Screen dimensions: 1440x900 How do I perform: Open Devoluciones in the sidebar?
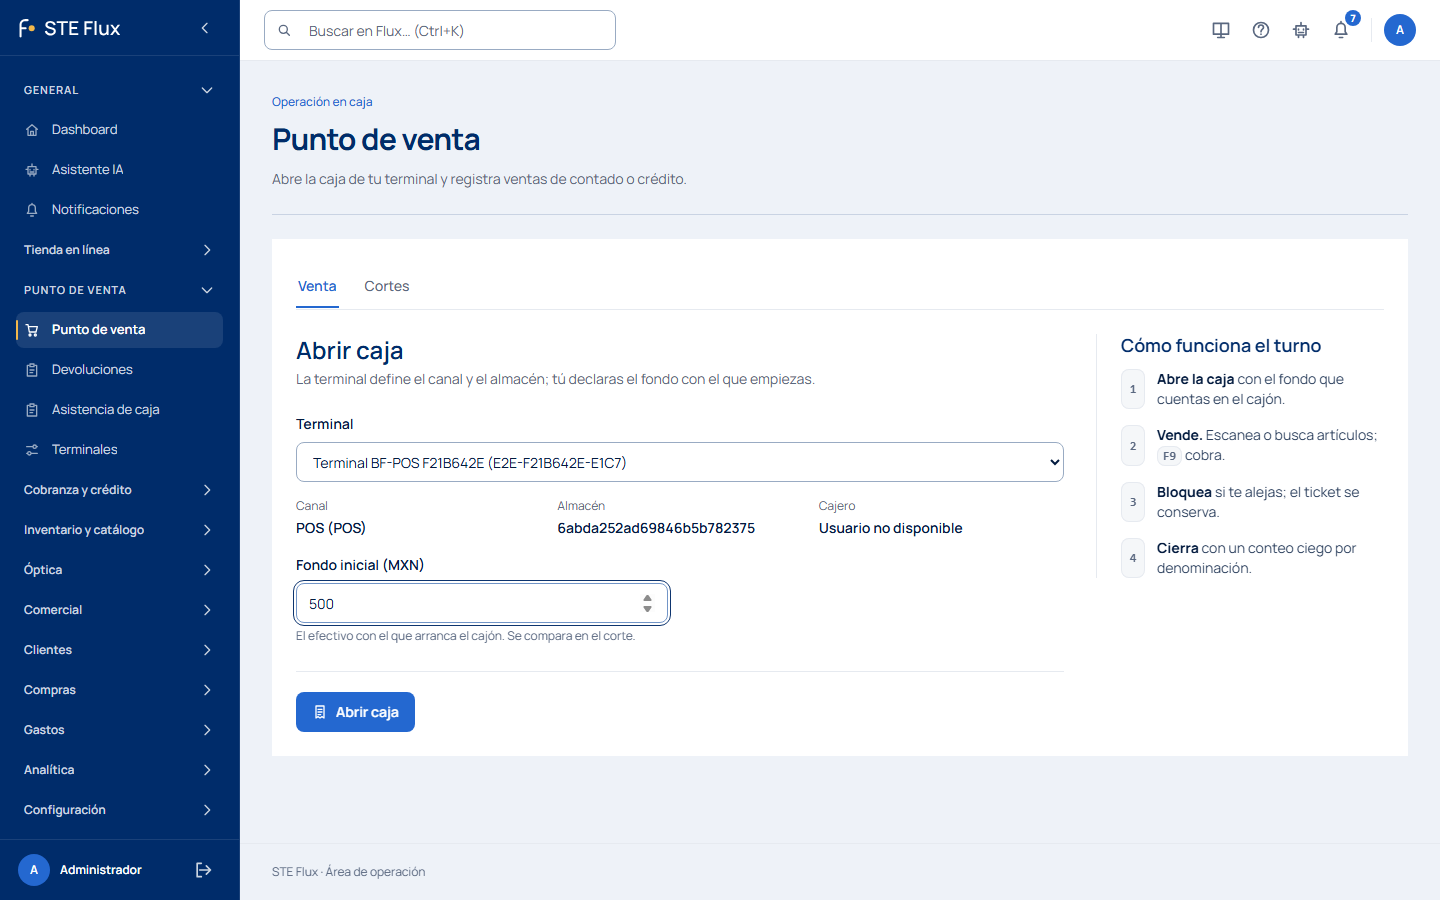tap(120, 370)
